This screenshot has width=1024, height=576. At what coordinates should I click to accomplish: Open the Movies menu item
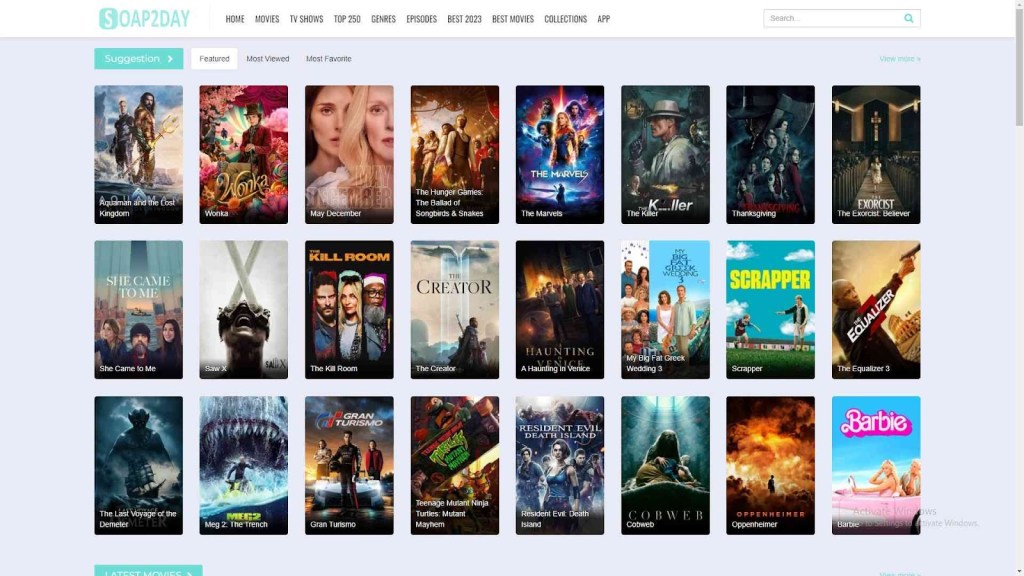coord(267,19)
